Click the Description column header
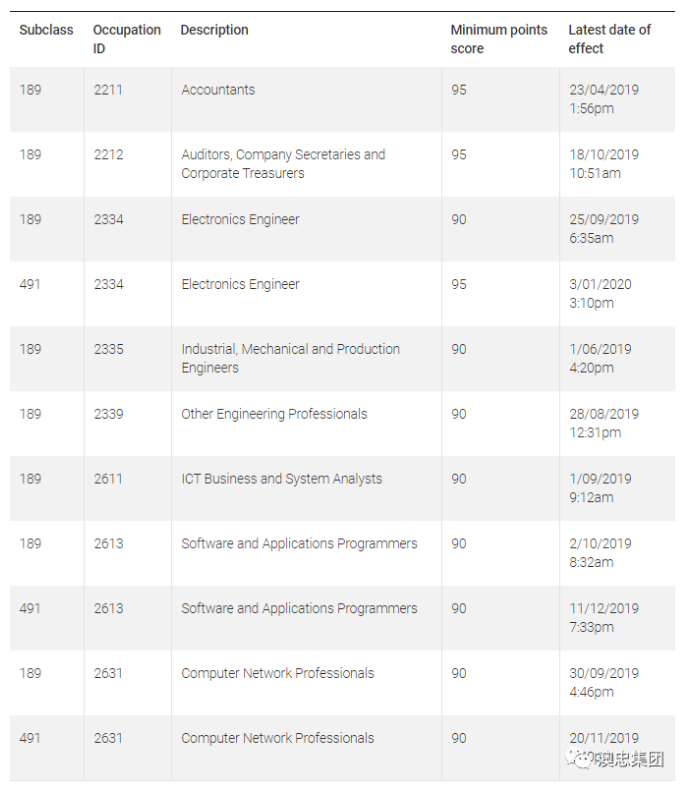This screenshot has width=685, height=789. pyautogui.click(x=214, y=30)
